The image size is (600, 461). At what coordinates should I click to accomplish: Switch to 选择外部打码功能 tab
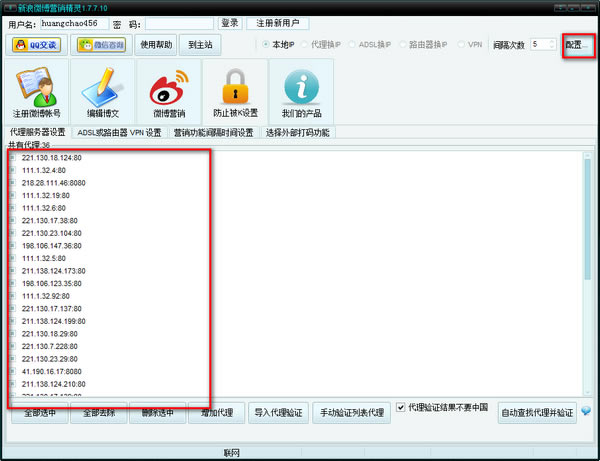tap(297, 133)
